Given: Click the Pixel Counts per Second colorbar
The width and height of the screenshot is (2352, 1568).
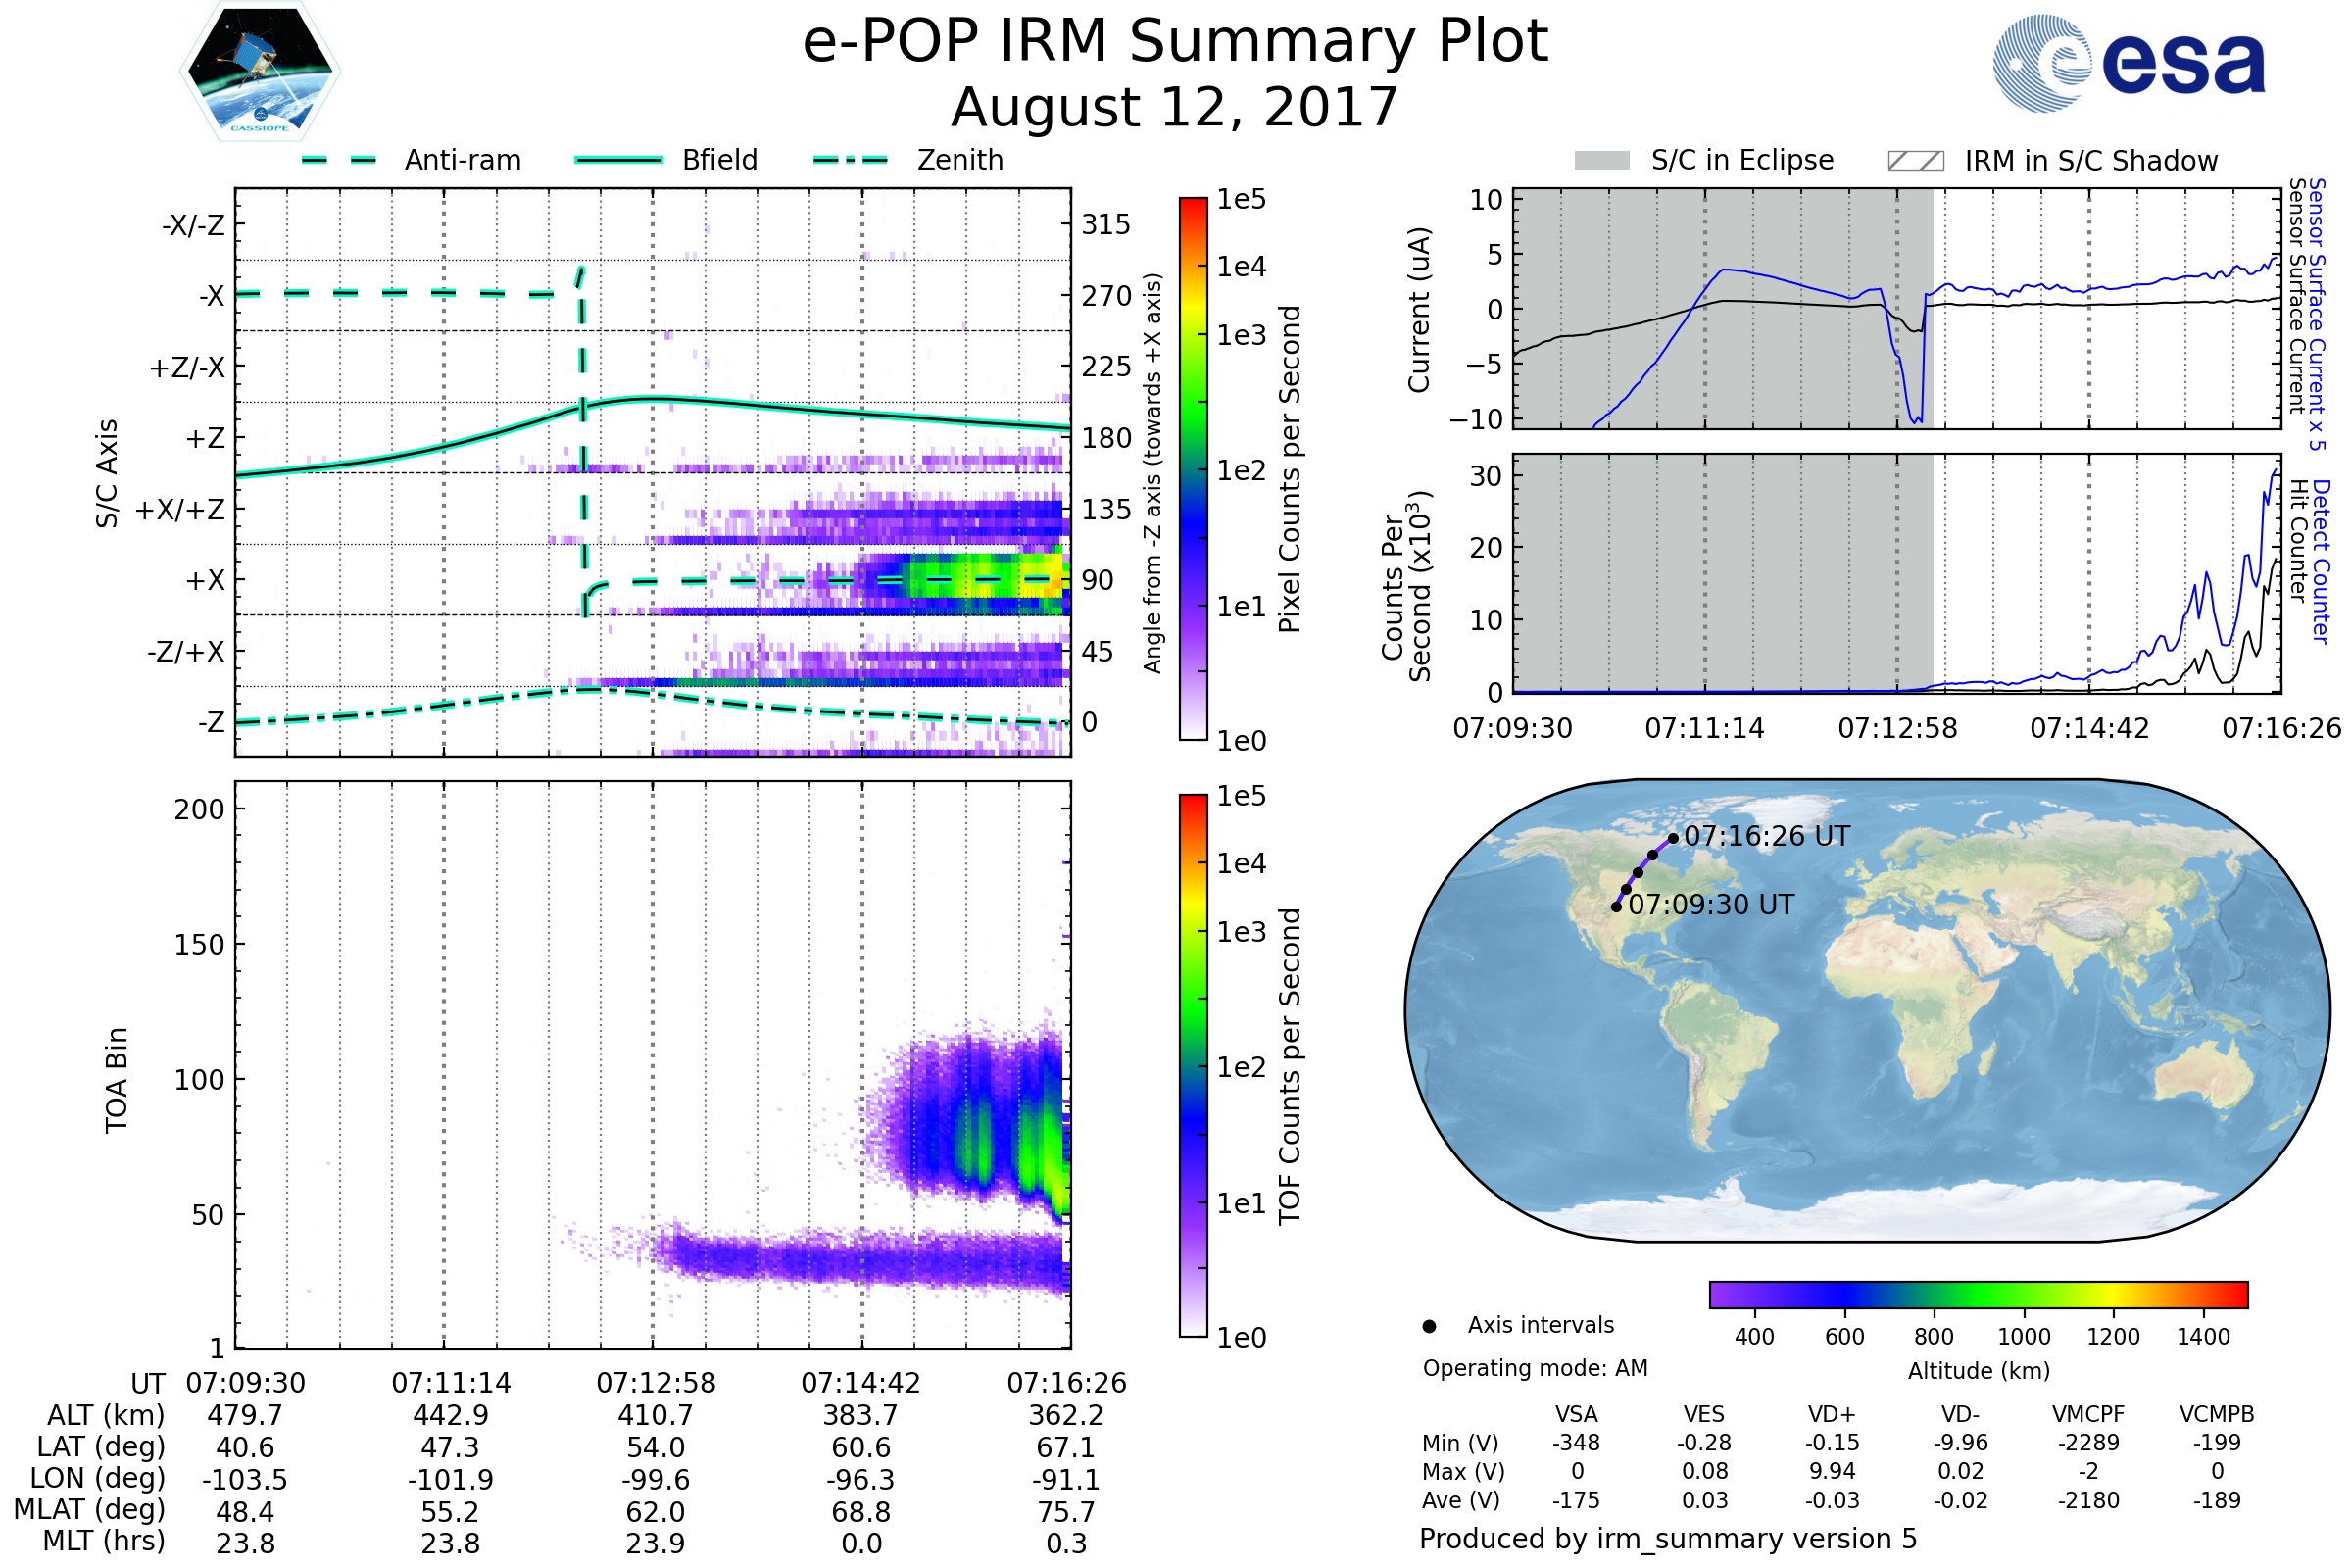Looking at the screenshot, I should click(x=1193, y=468).
